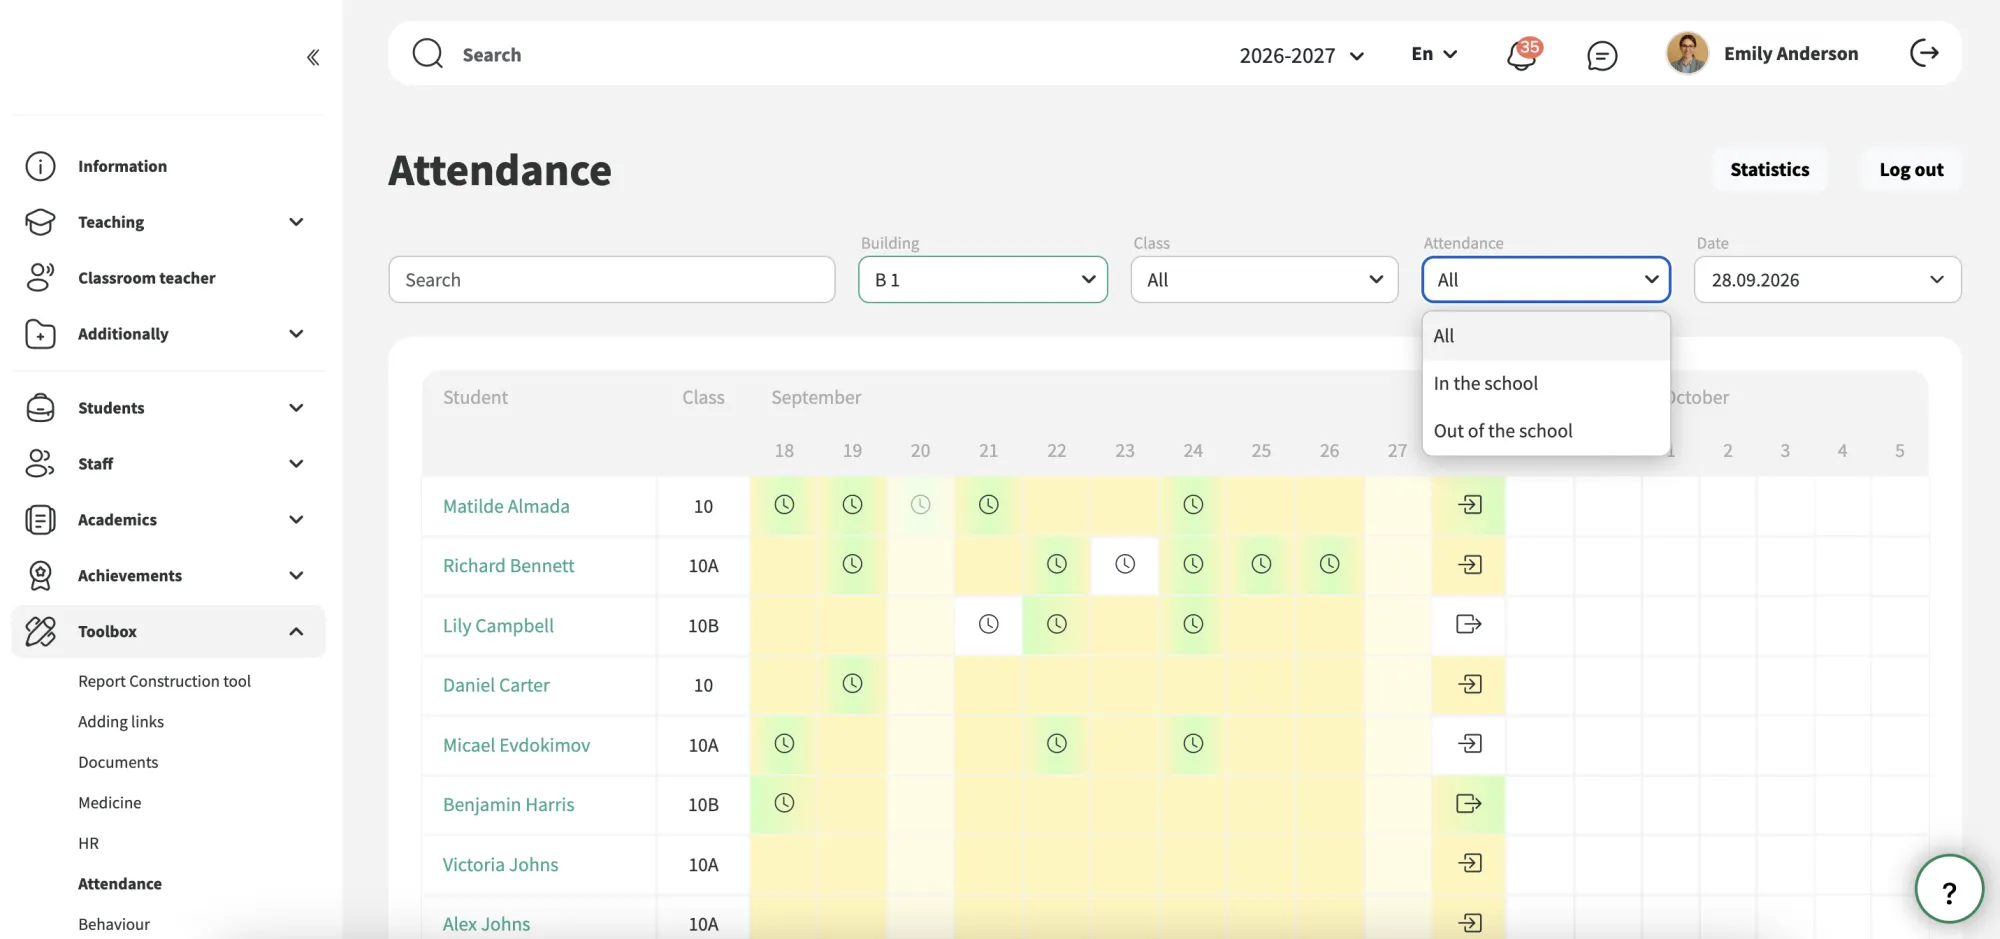This screenshot has width=2000, height=939.
Task: Click Victoria Johns's entry icon for today
Action: [x=1470, y=863]
